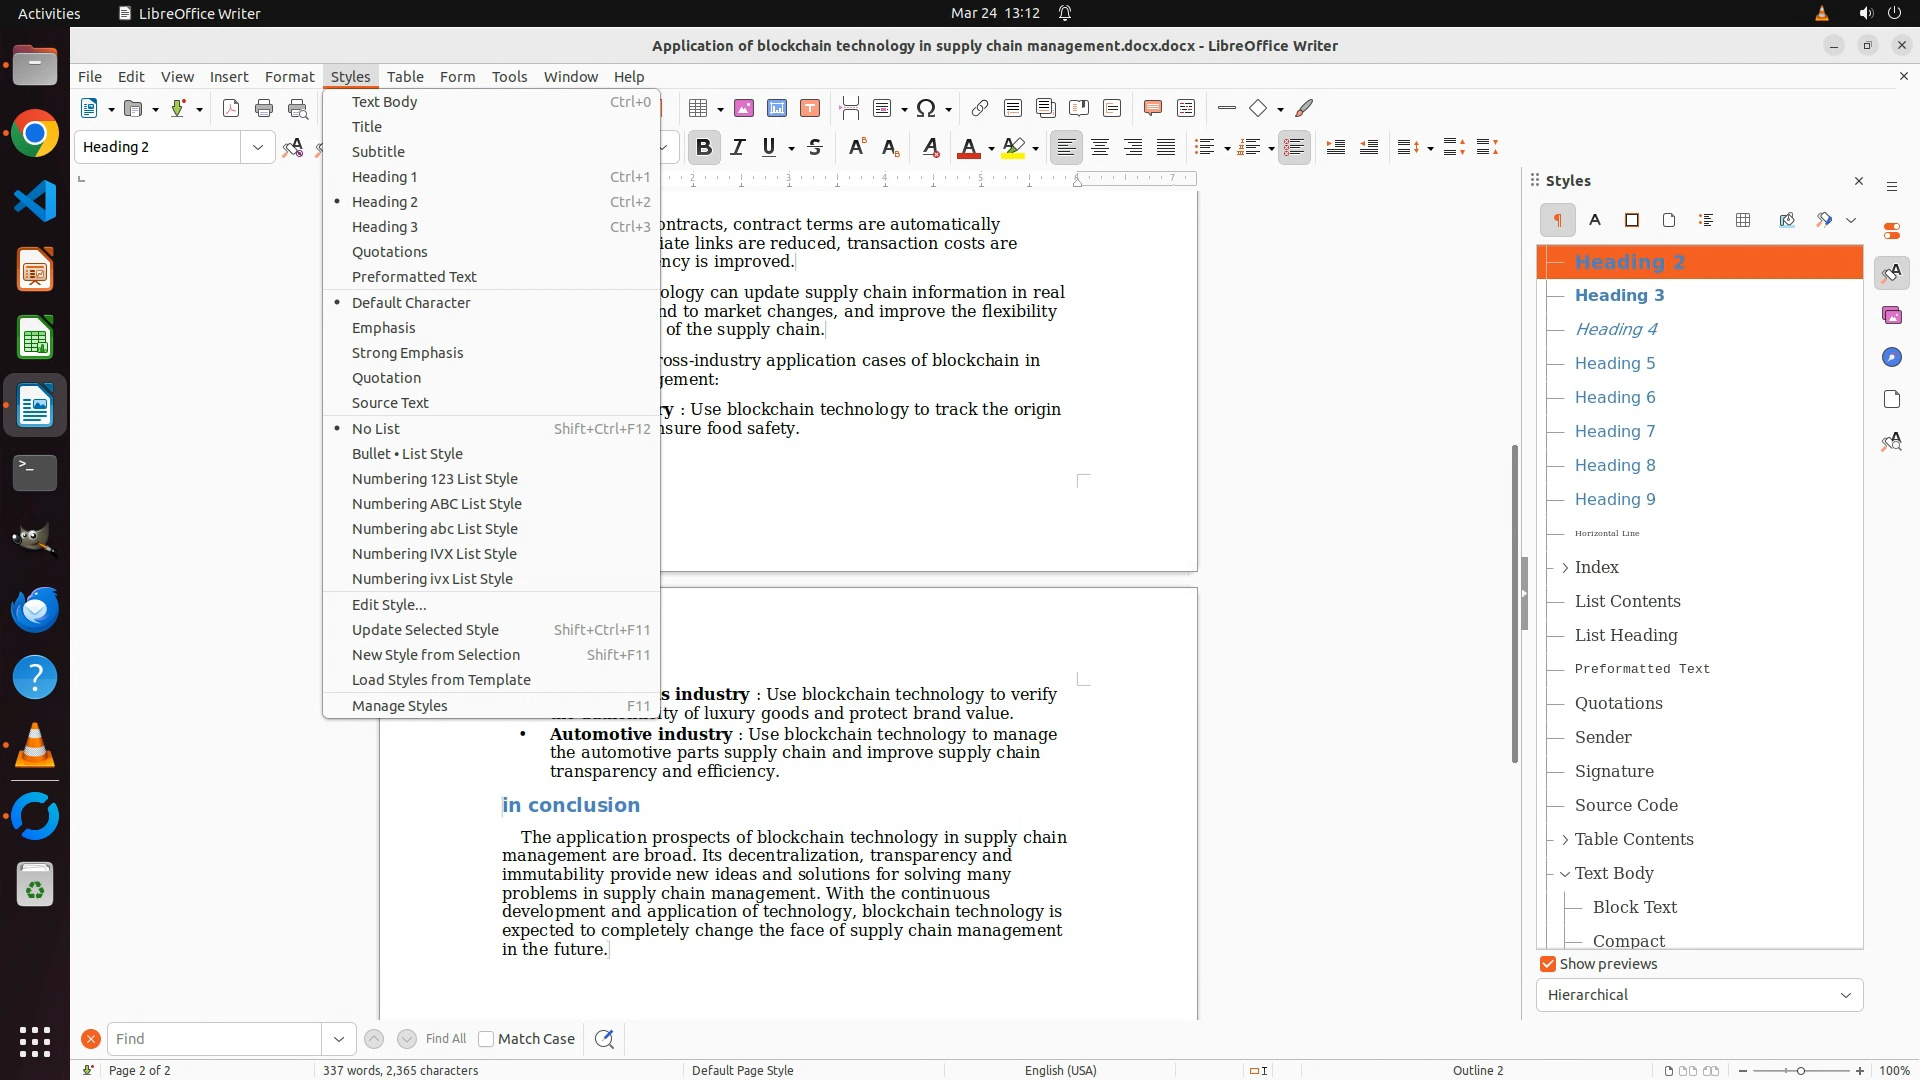
Task: Toggle Bold formatting in toolbar
Action: (704, 148)
